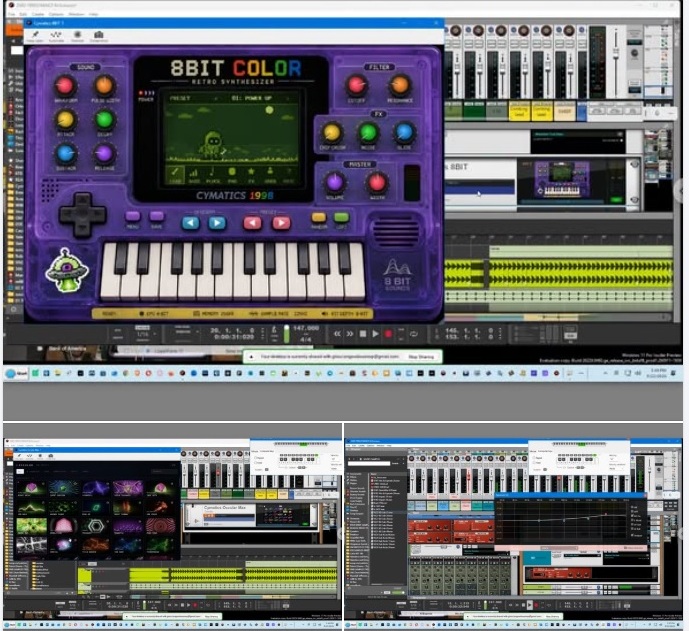Adjust the yellow Attack knob

65,119
